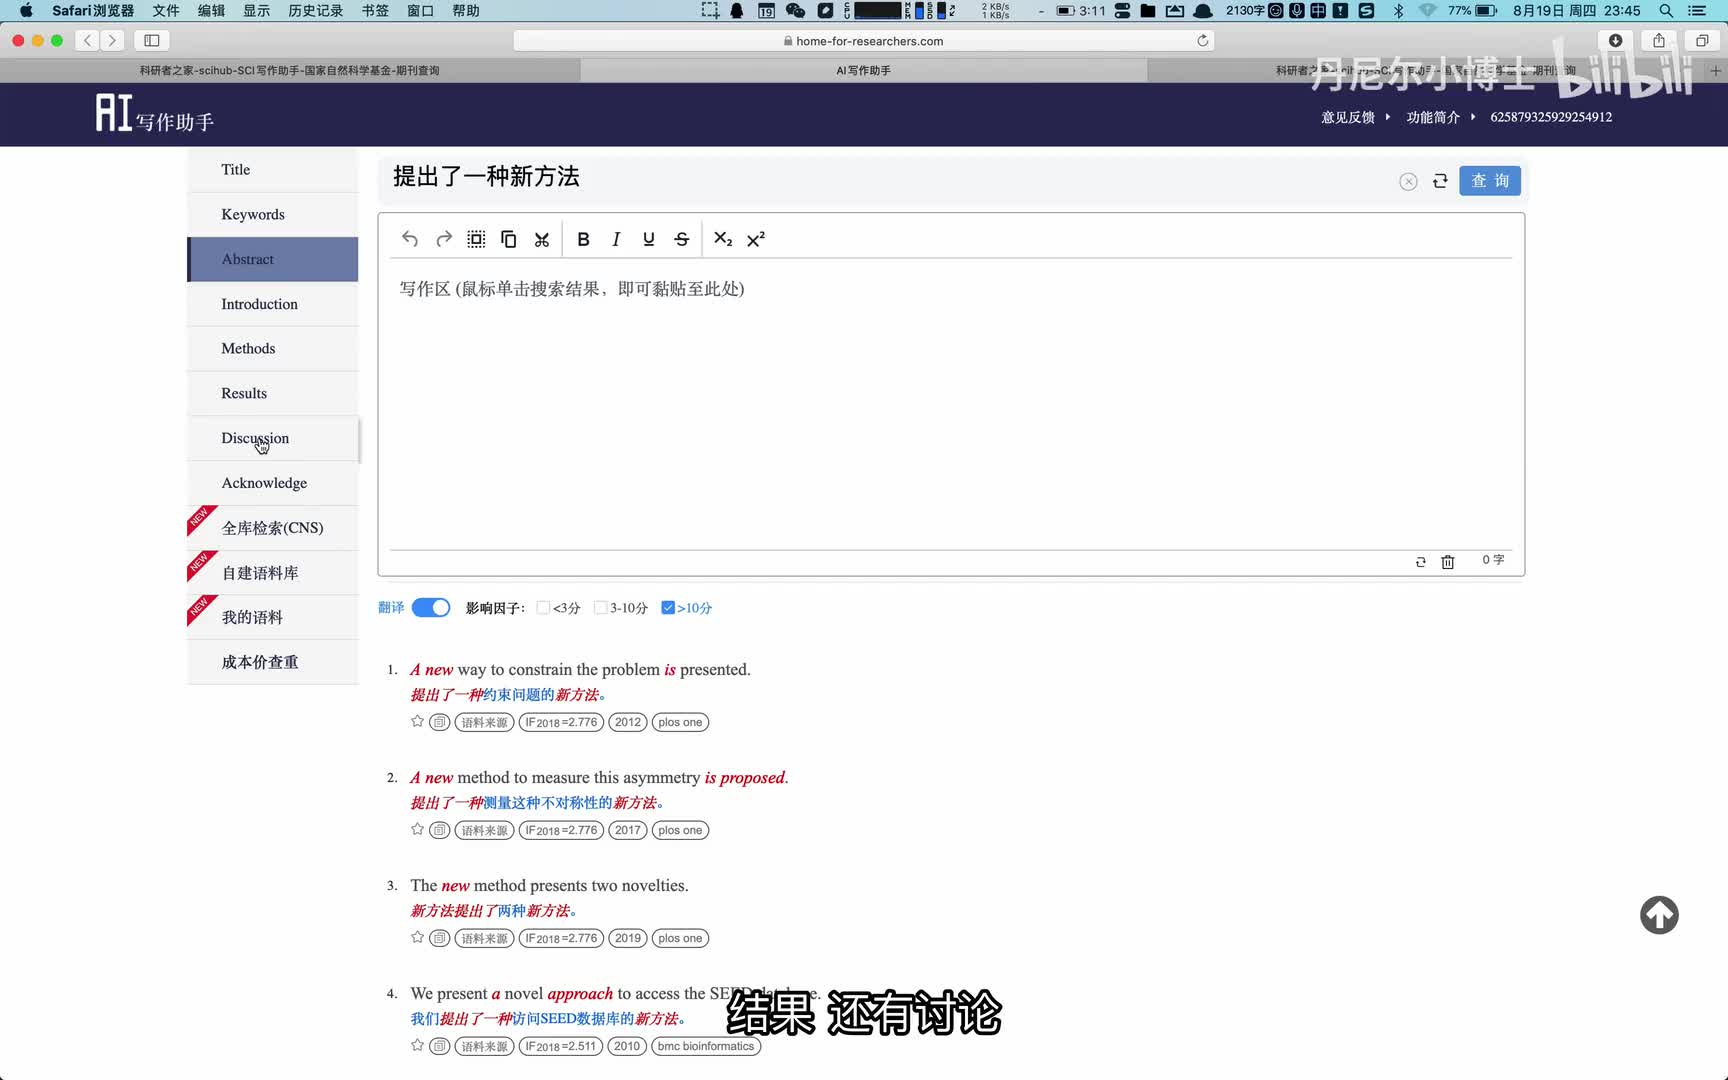Viewport: 1728px width, 1080px height.
Task: Click the undo icon in editor toolbar
Action: tap(410, 239)
